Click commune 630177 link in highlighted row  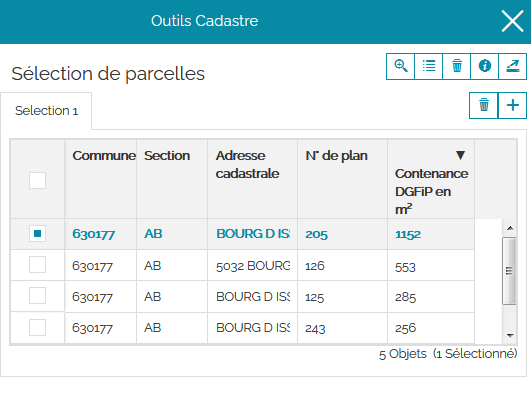94,234
